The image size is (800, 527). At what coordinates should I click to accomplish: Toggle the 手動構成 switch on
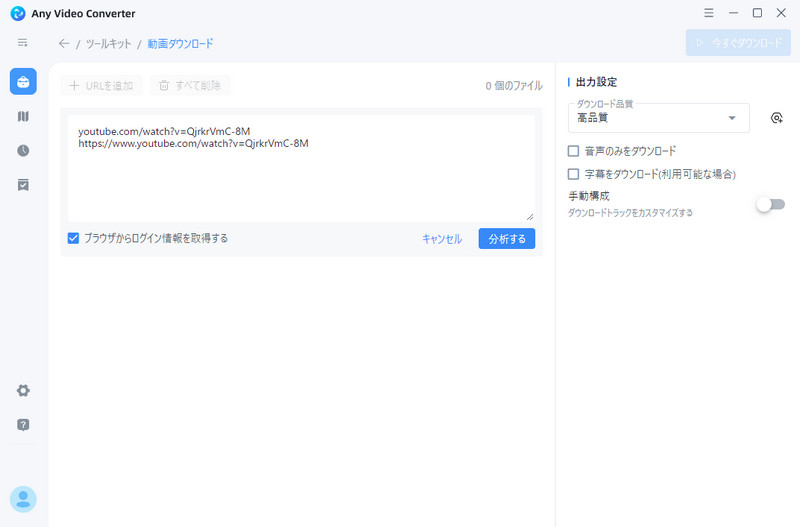pyautogui.click(x=770, y=204)
